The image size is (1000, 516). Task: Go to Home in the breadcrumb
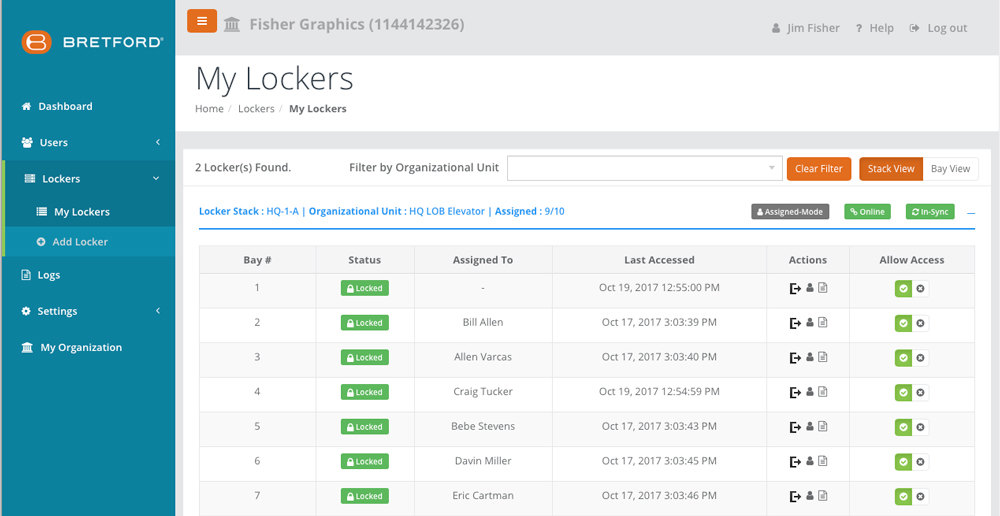(x=209, y=108)
